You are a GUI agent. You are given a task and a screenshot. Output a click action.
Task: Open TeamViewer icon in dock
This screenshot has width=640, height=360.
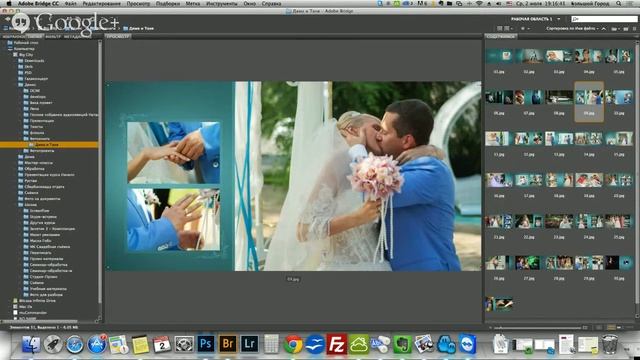tap(467, 344)
